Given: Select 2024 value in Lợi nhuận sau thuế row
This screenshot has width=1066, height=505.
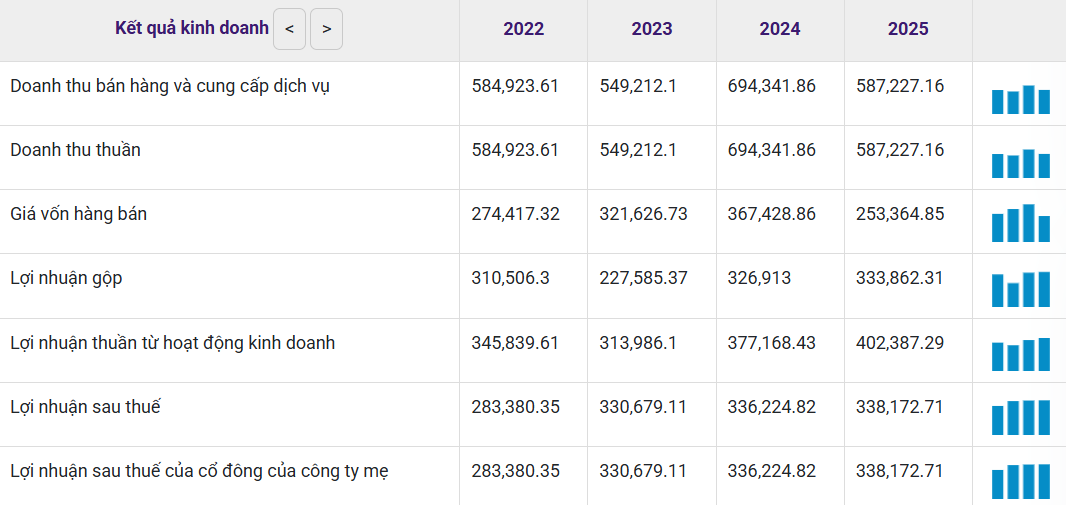Looking at the screenshot, I should [x=772, y=406].
